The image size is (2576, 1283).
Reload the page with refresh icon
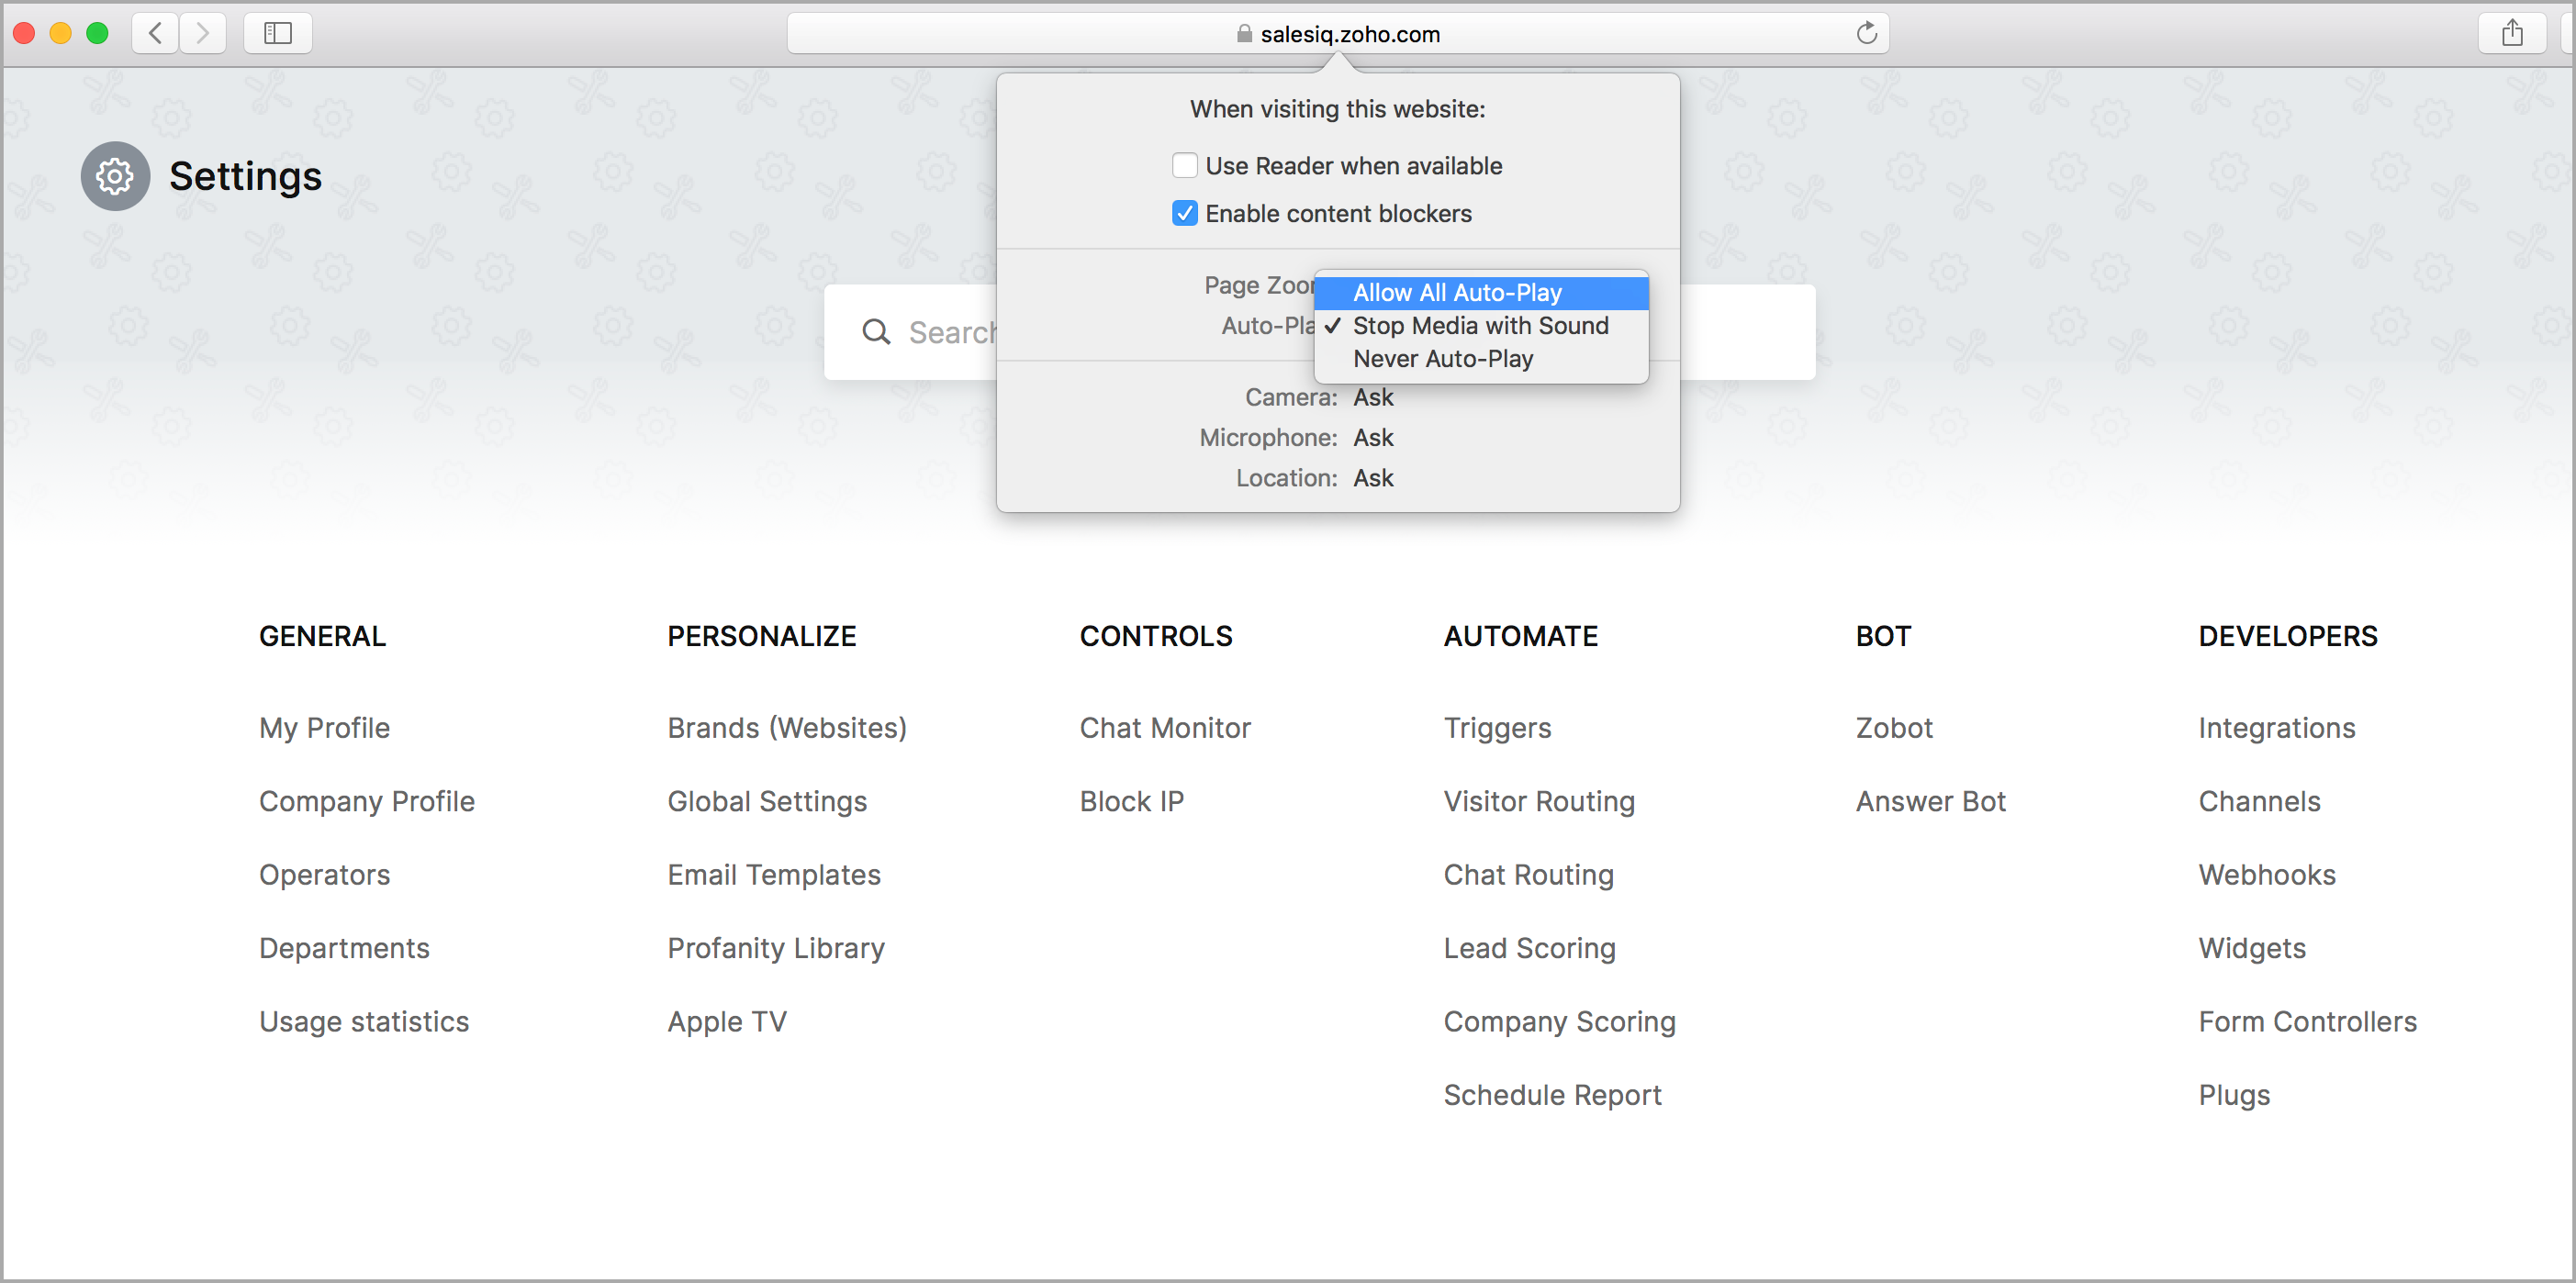tap(1866, 33)
